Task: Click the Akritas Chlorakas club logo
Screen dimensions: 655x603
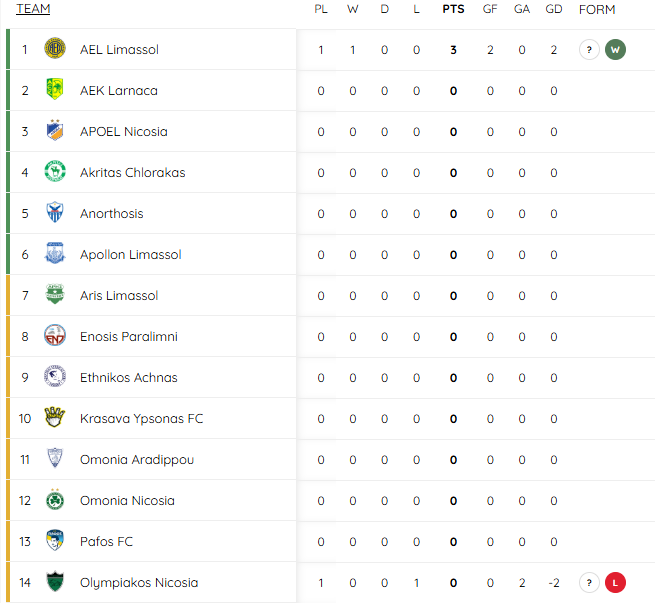Action: pyautogui.click(x=55, y=171)
